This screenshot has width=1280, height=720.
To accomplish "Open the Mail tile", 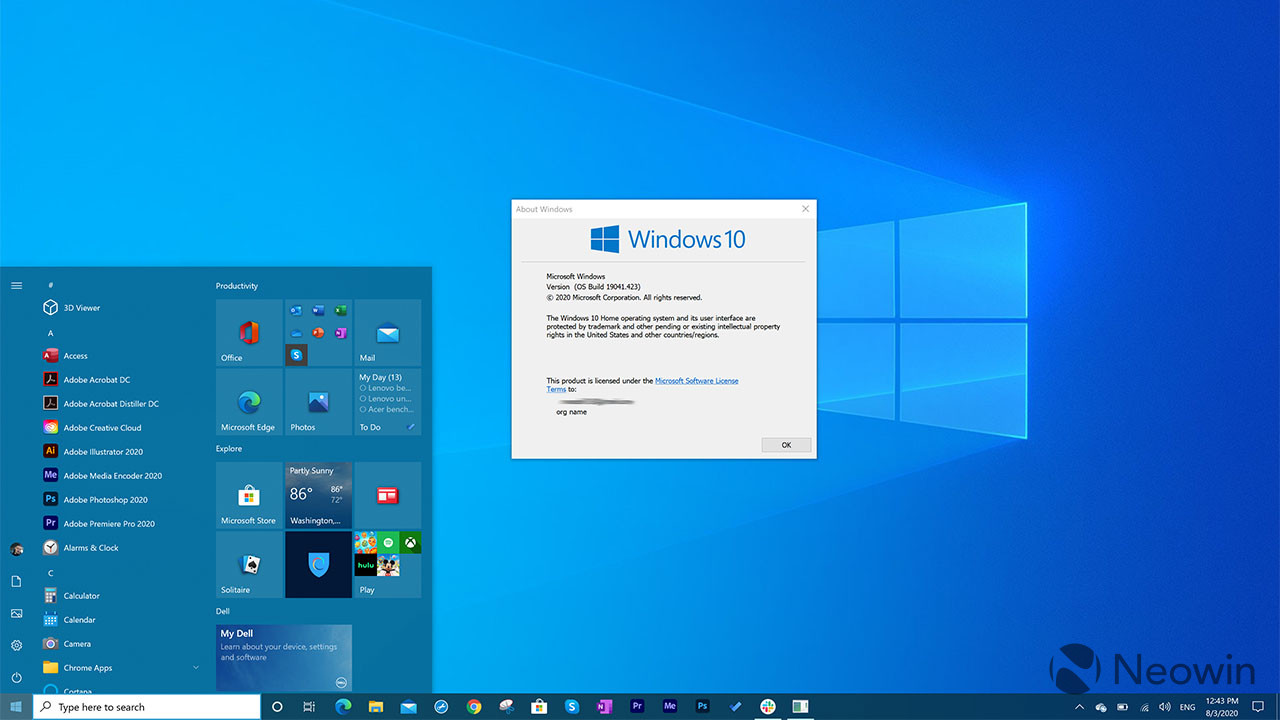I will [x=388, y=333].
